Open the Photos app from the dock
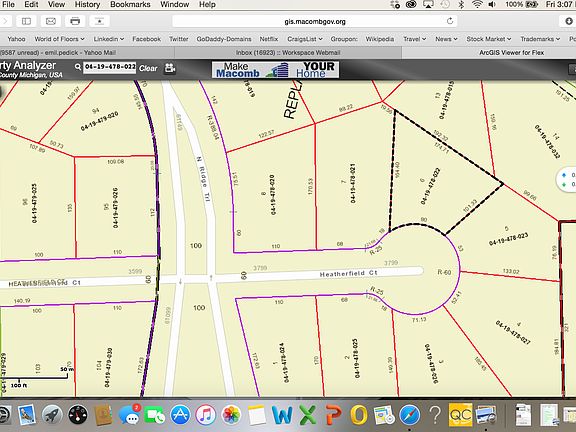Image resolution: width=576 pixels, height=432 pixels. (x=231, y=415)
